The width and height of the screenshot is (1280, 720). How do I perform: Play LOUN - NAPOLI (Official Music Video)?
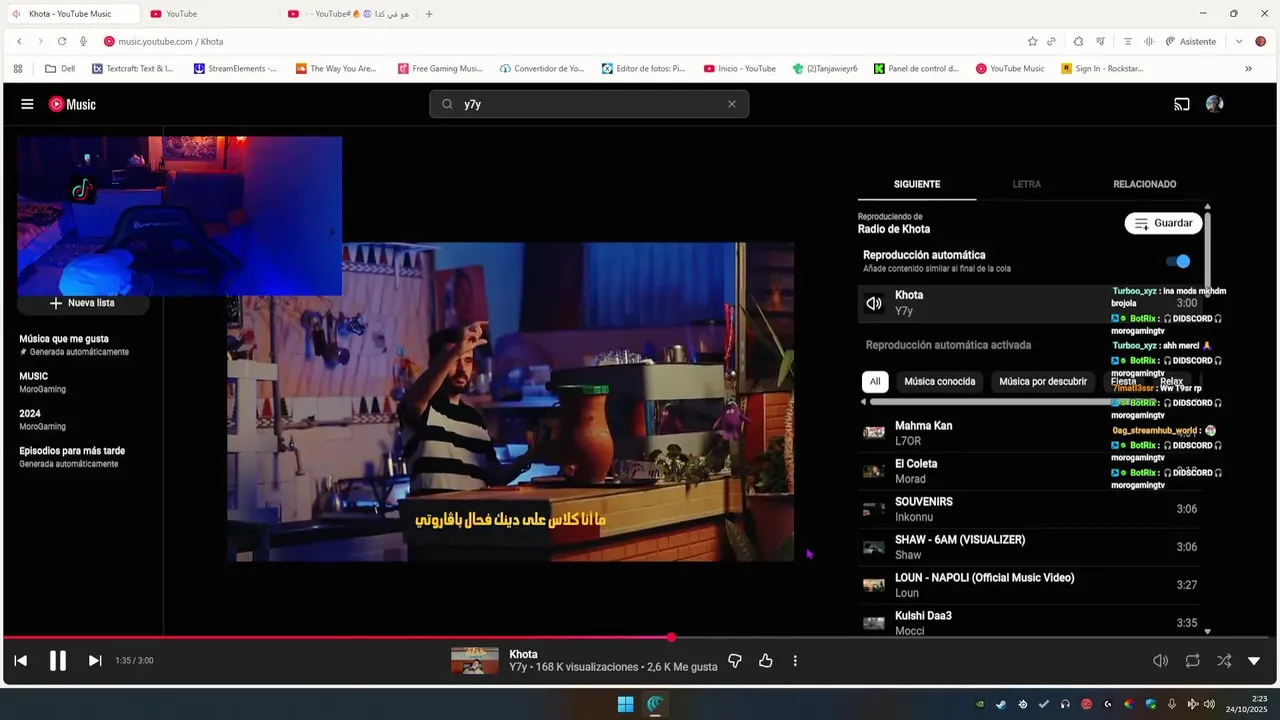1030,585
